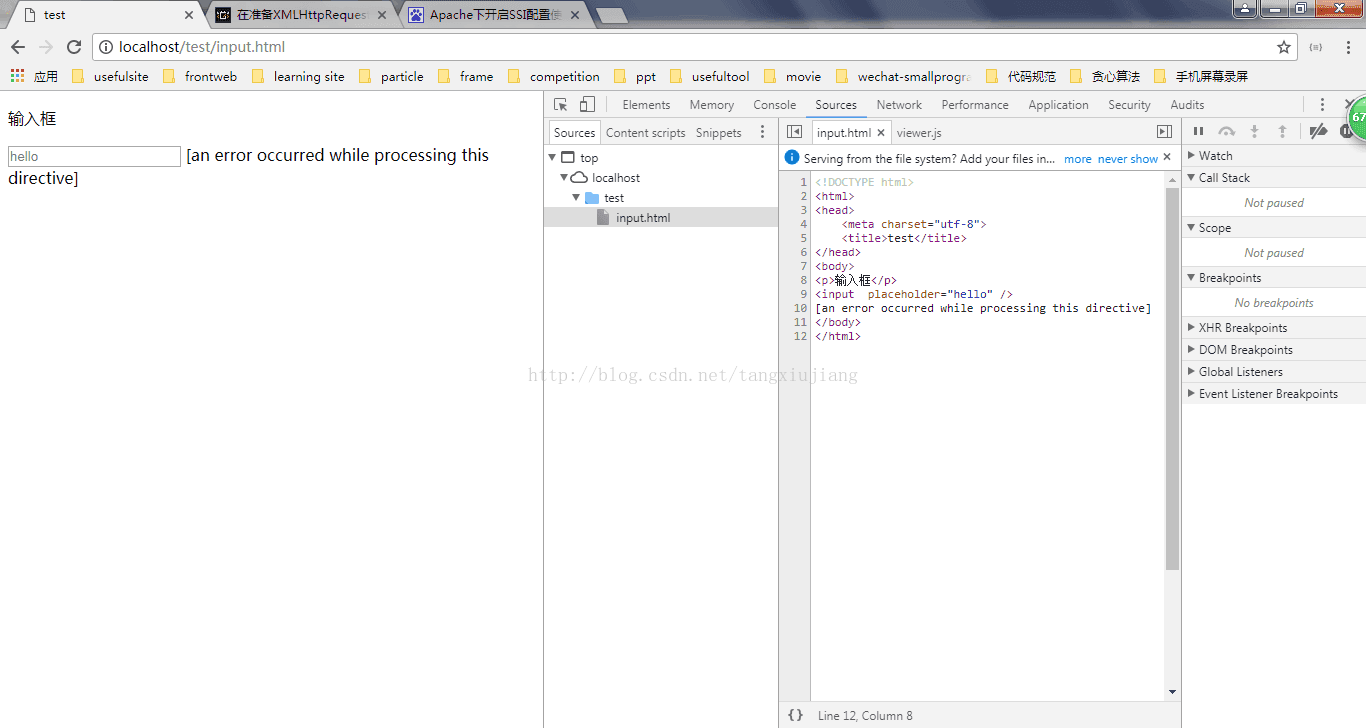This screenshot has height=728, width=1366.
Task: Collapse the test folder tree node
Action: [x=576, y=198]
